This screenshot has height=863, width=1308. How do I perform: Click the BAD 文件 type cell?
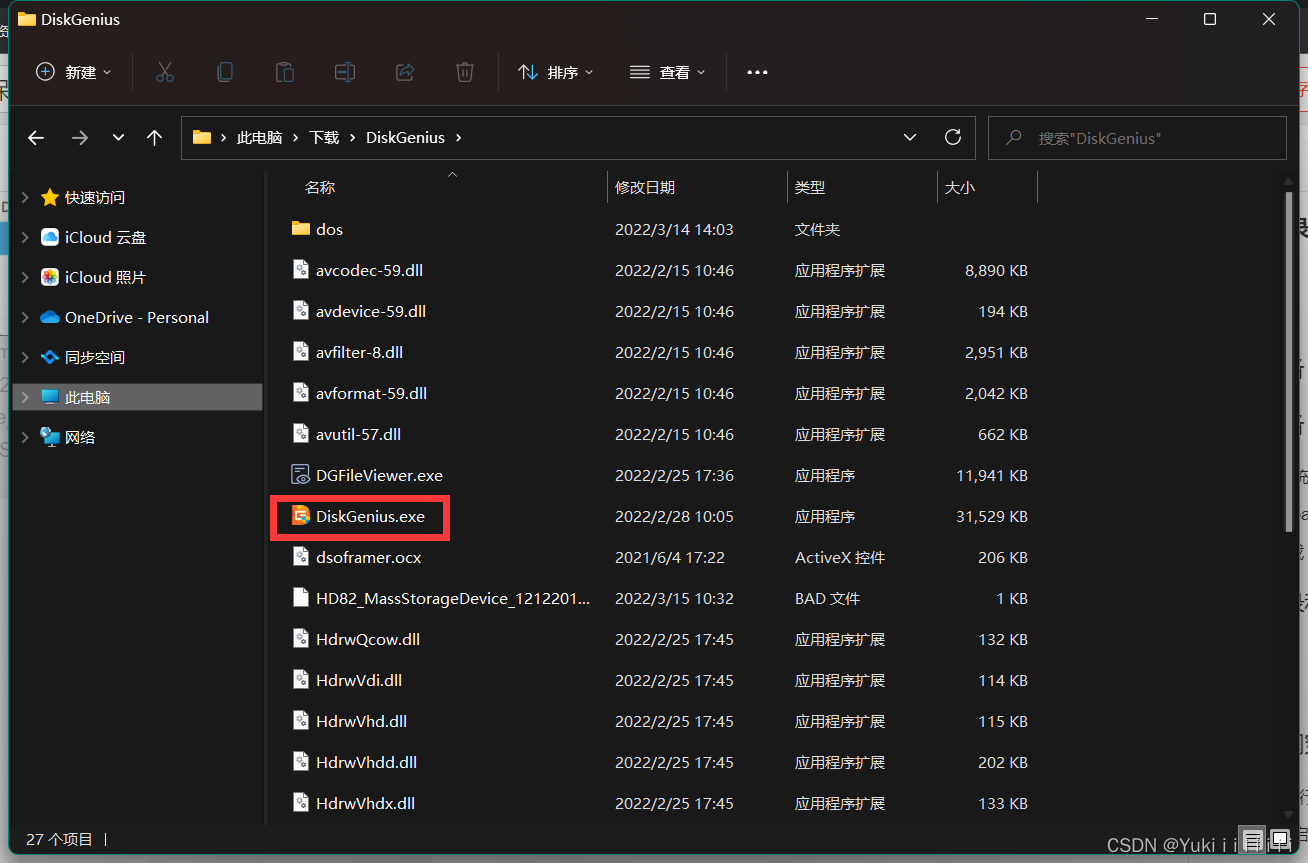pos(827,598)
